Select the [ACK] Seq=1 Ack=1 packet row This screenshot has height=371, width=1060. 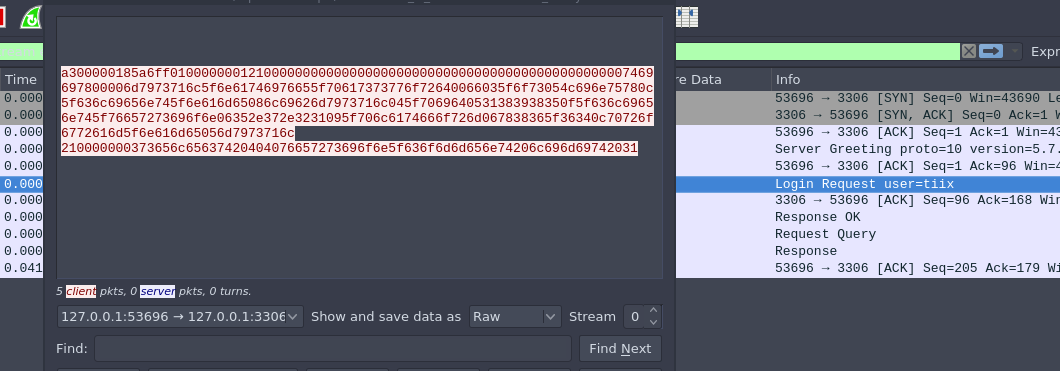(867, 132)
